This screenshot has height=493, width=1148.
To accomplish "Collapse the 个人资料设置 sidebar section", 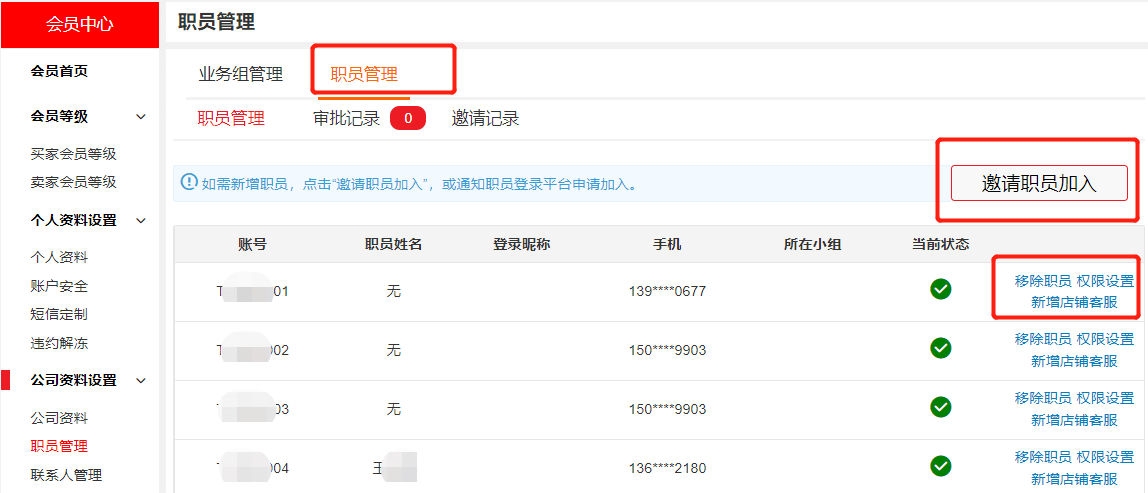I will click(x=141, y=221).
